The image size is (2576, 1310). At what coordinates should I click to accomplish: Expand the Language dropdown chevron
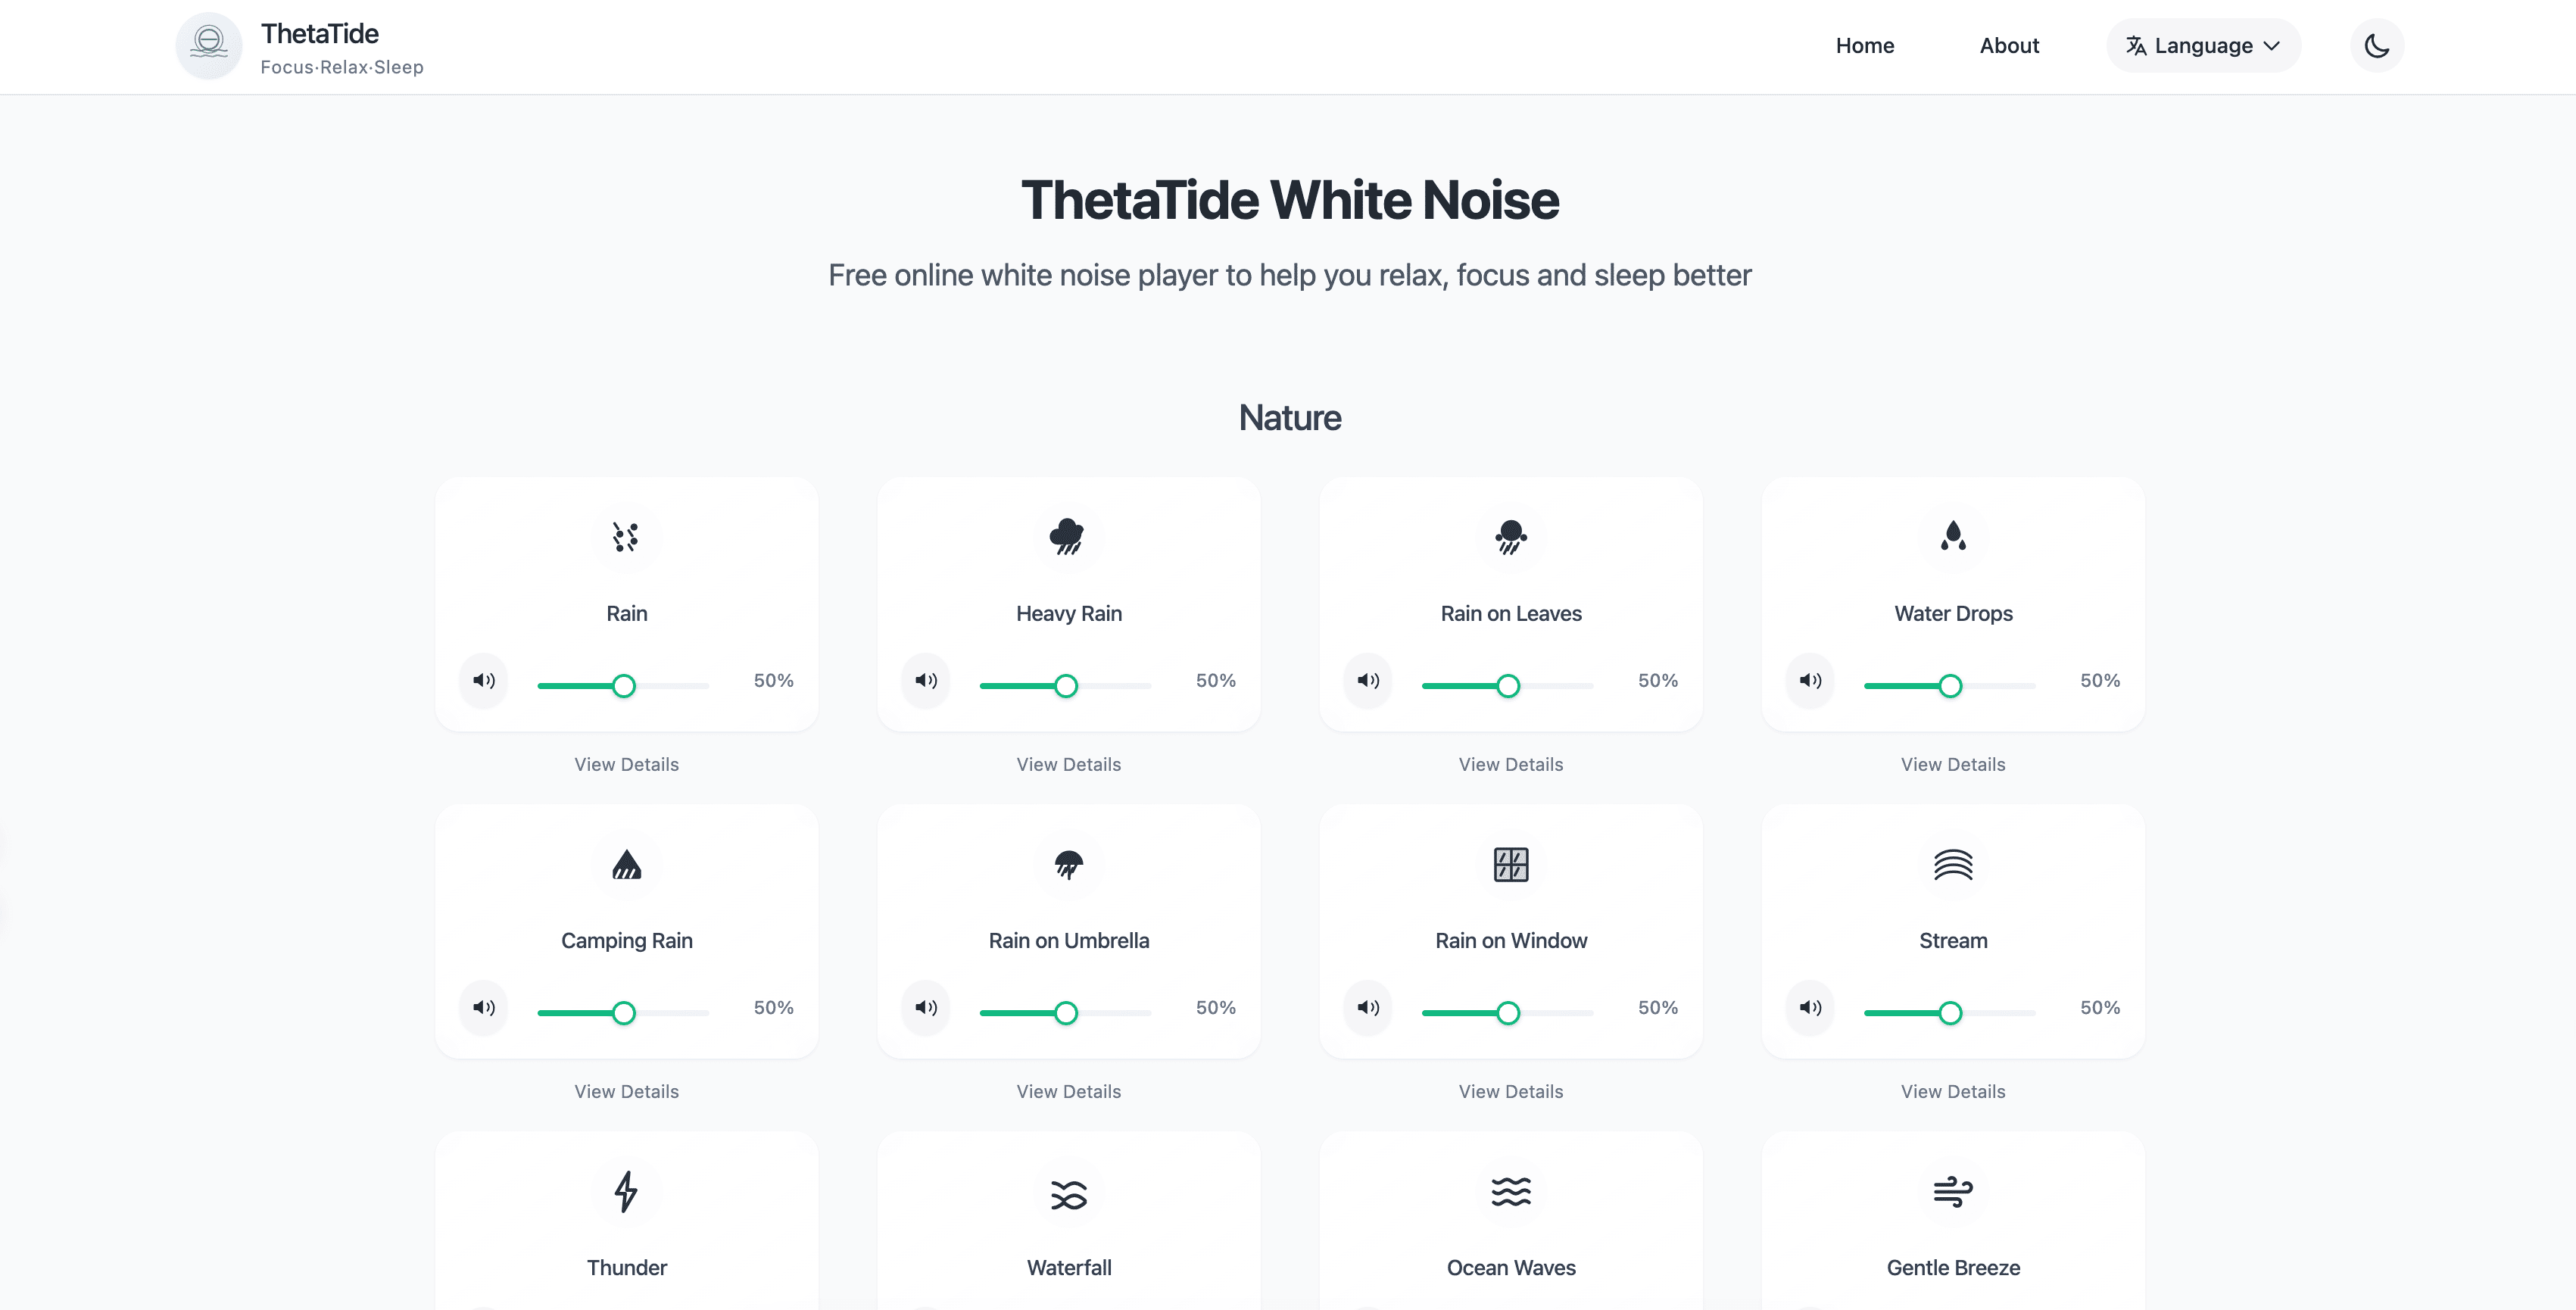[x=2271, y=46]
